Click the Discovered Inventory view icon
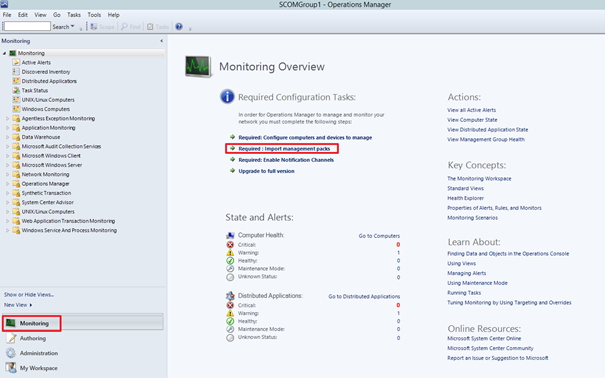605x378 pixels. click(16, 71)
